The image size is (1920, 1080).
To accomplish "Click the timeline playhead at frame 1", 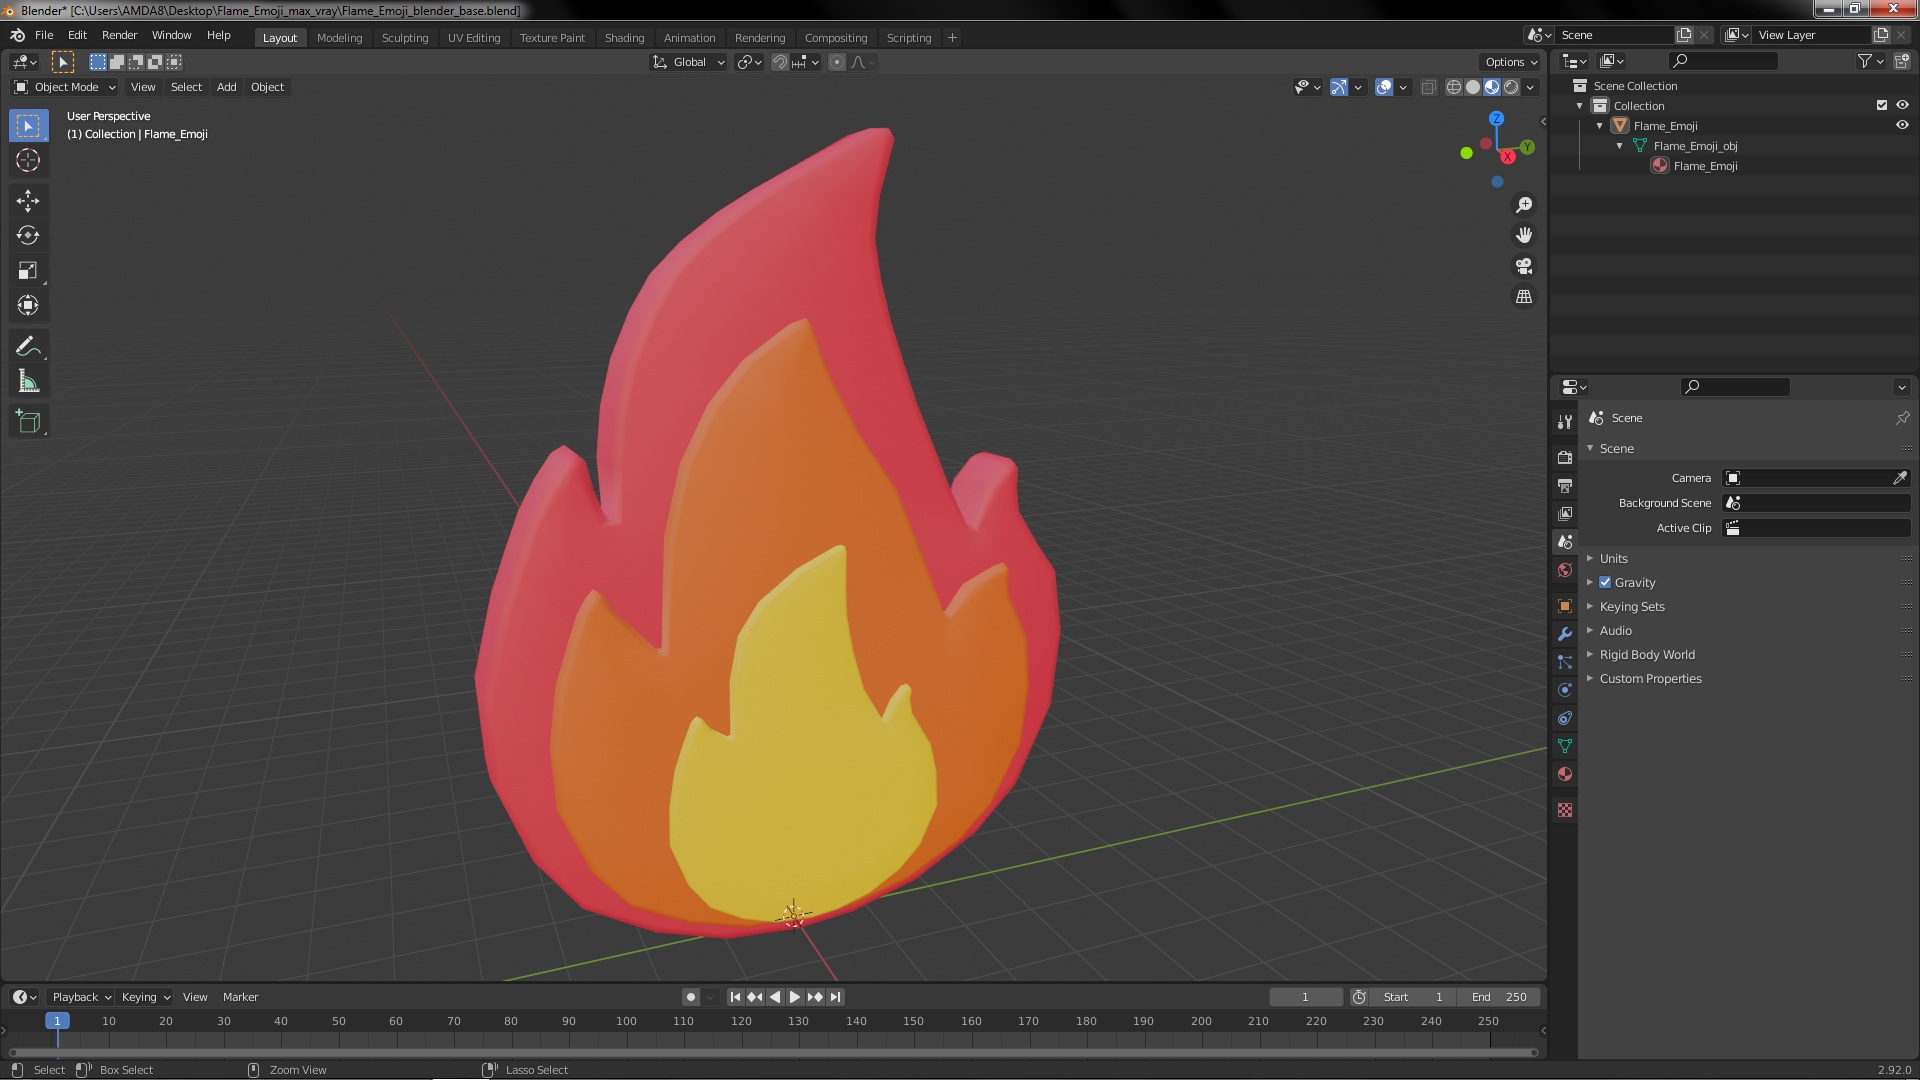I will pos(57,1021).
